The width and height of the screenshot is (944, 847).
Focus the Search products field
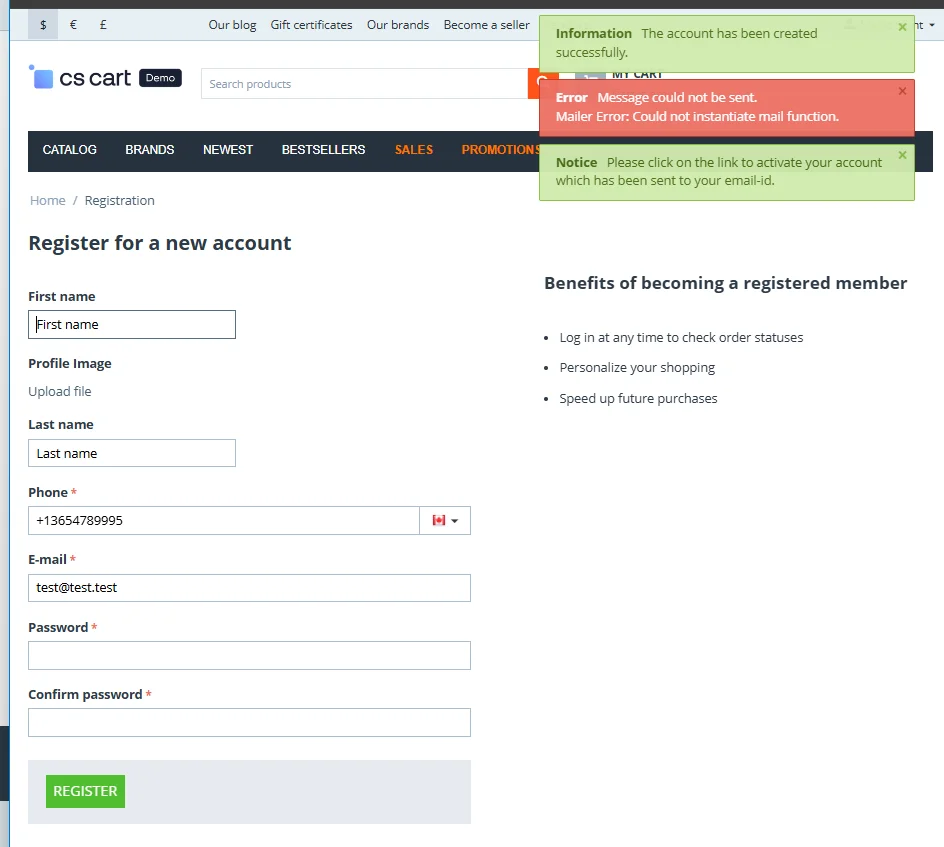[x=364, y=84]
